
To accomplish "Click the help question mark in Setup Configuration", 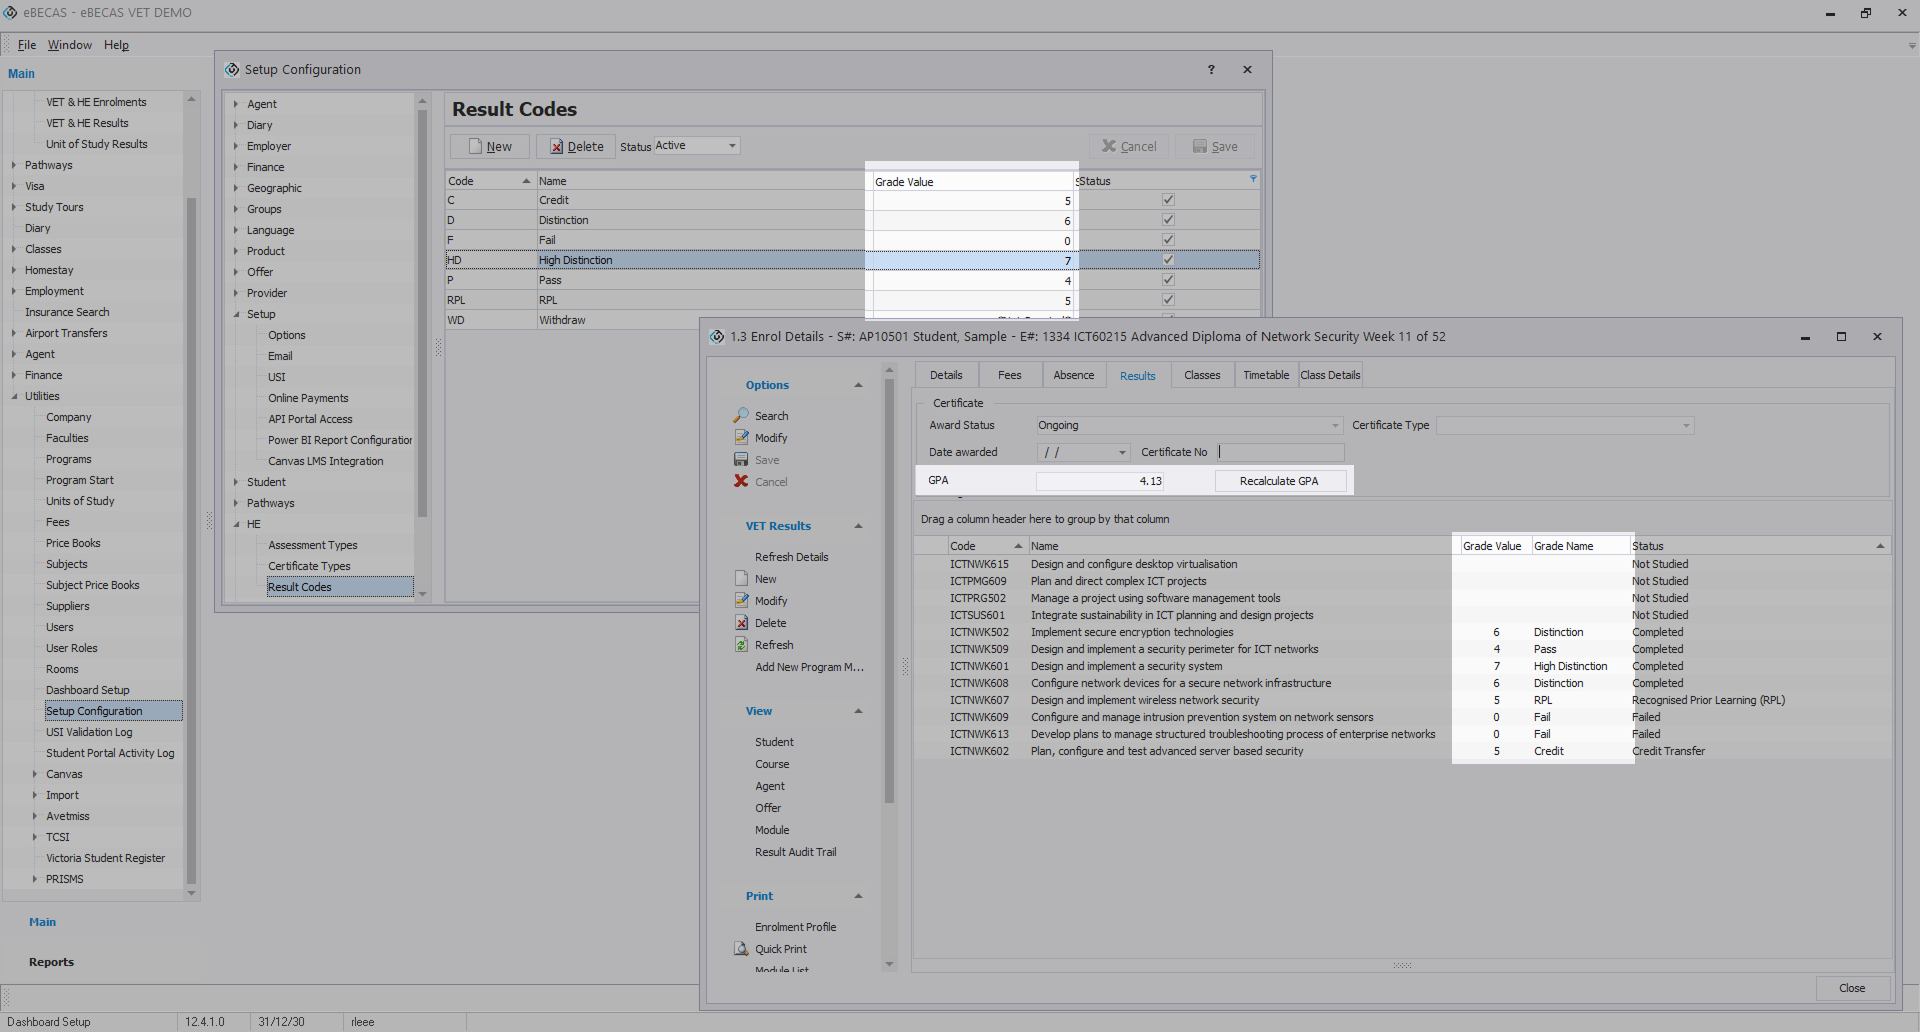I will pos(1211,69).
